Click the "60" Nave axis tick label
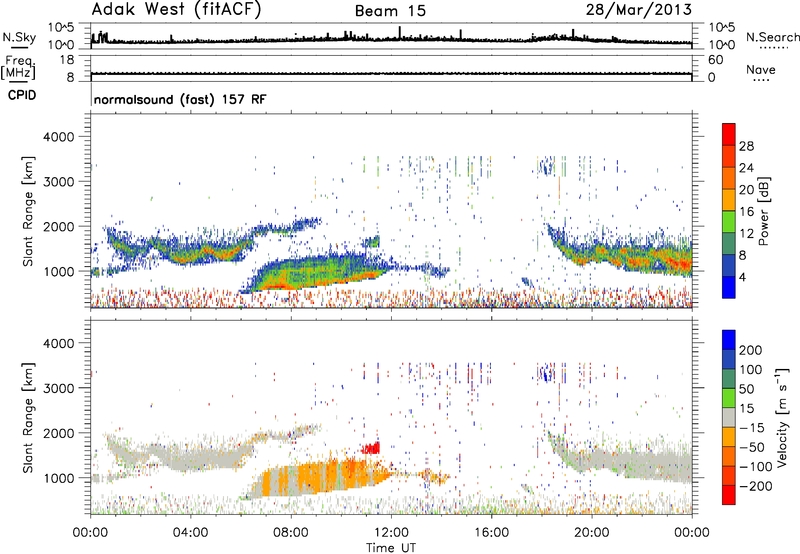 [715, 60]
